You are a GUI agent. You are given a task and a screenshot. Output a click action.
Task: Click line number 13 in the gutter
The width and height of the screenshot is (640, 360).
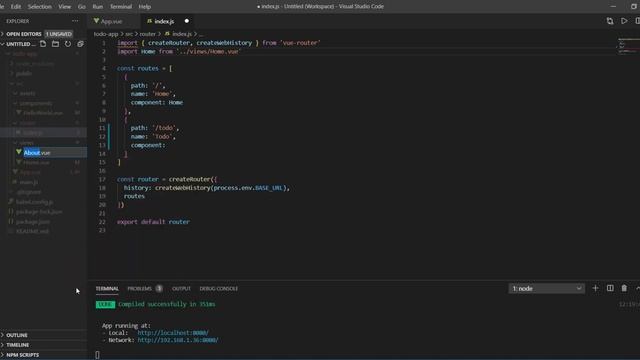(102, 145)
